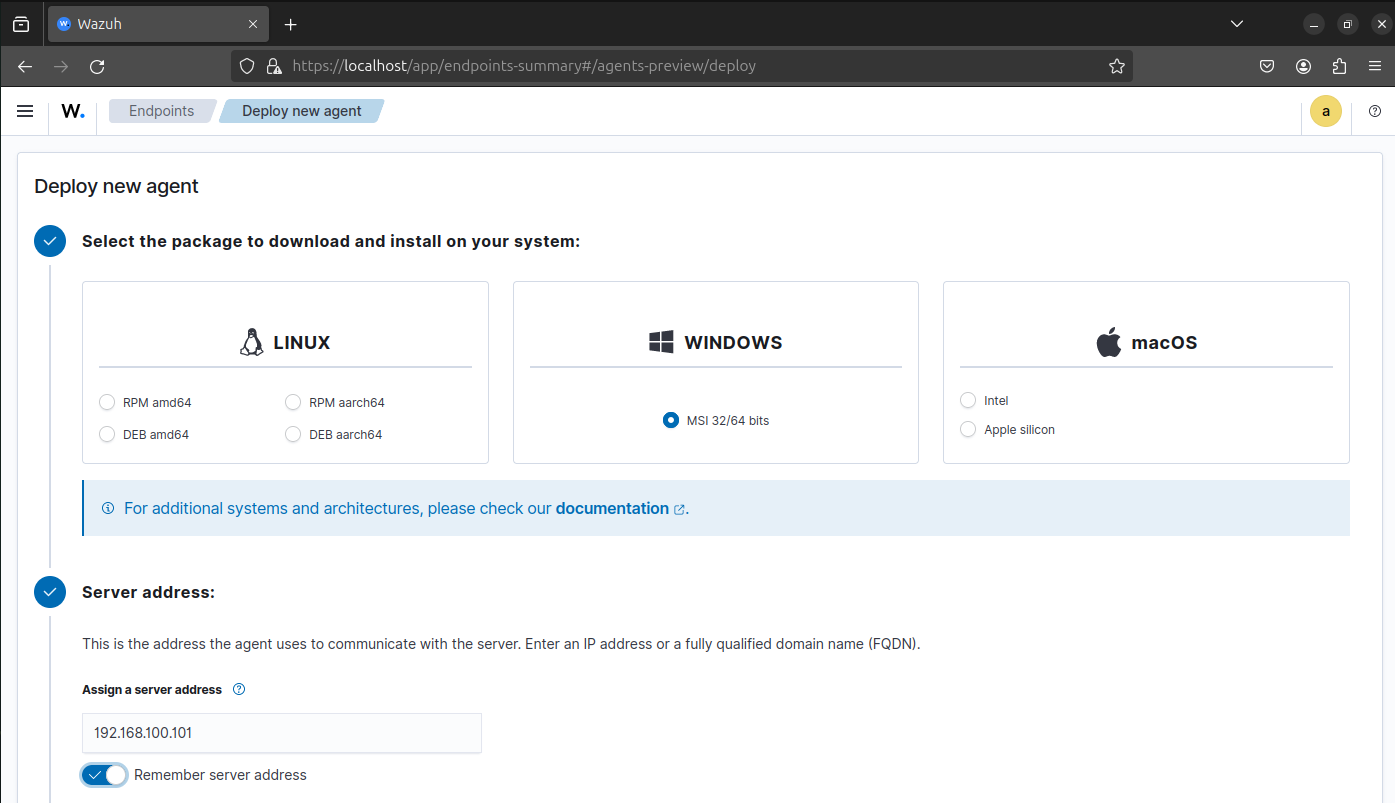Click the Firefox back arrow
1395x803 pixels.
[25, 66]
